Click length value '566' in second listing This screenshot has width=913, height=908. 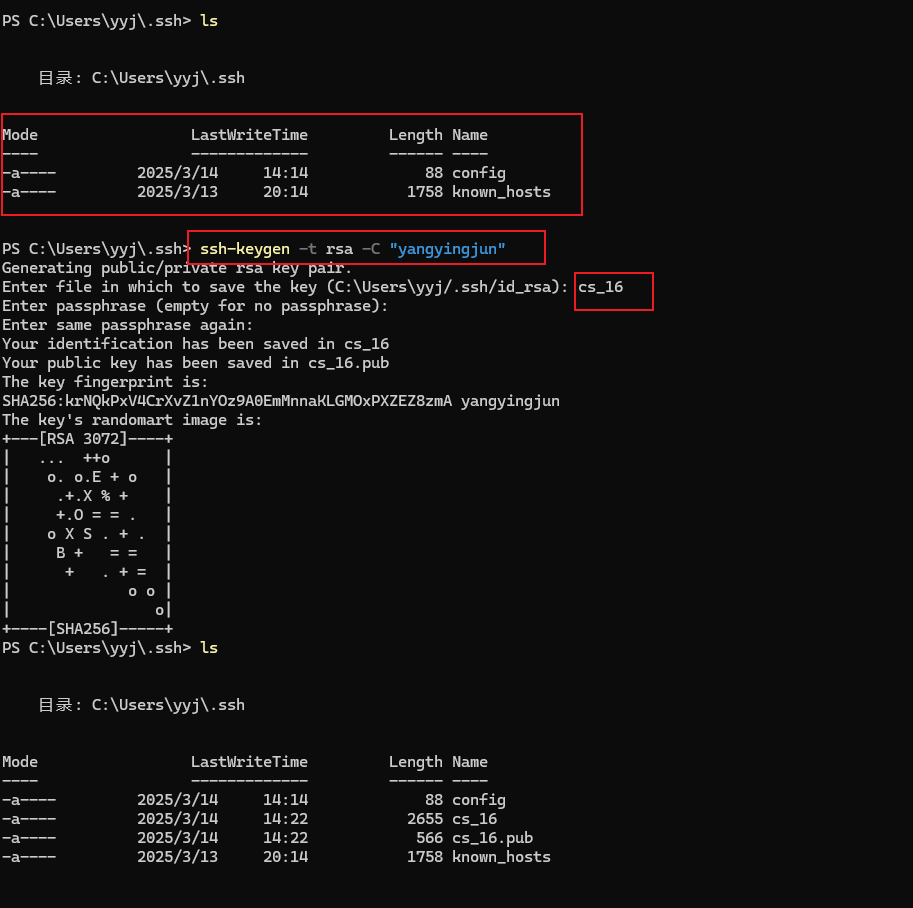(x=429, y=838)
